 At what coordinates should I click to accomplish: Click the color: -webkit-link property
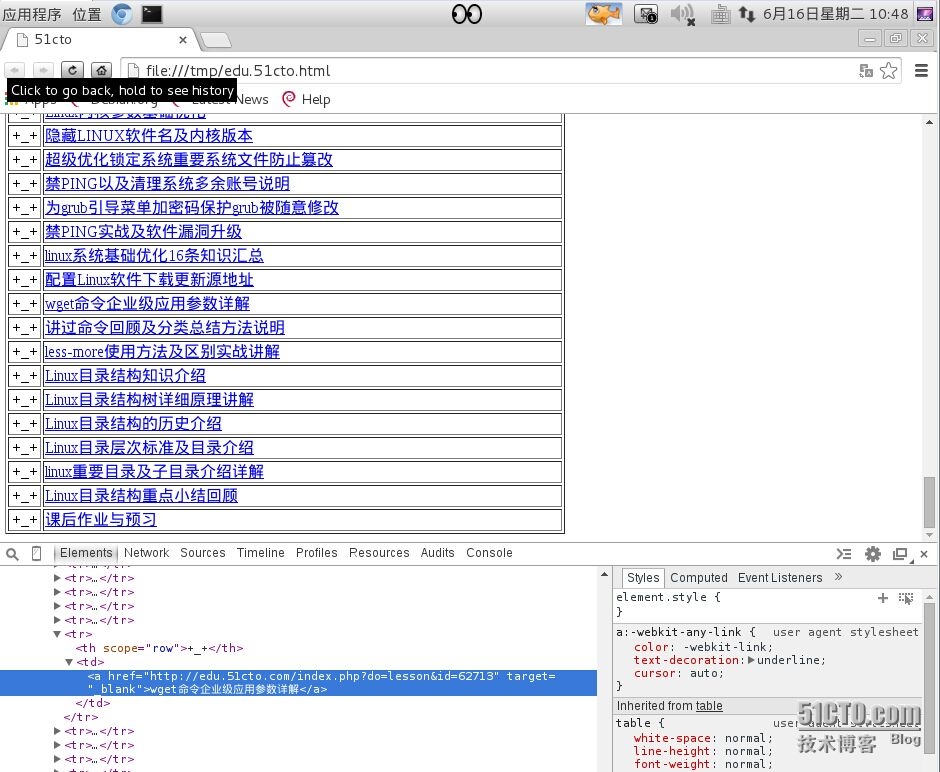click(703, 647)
